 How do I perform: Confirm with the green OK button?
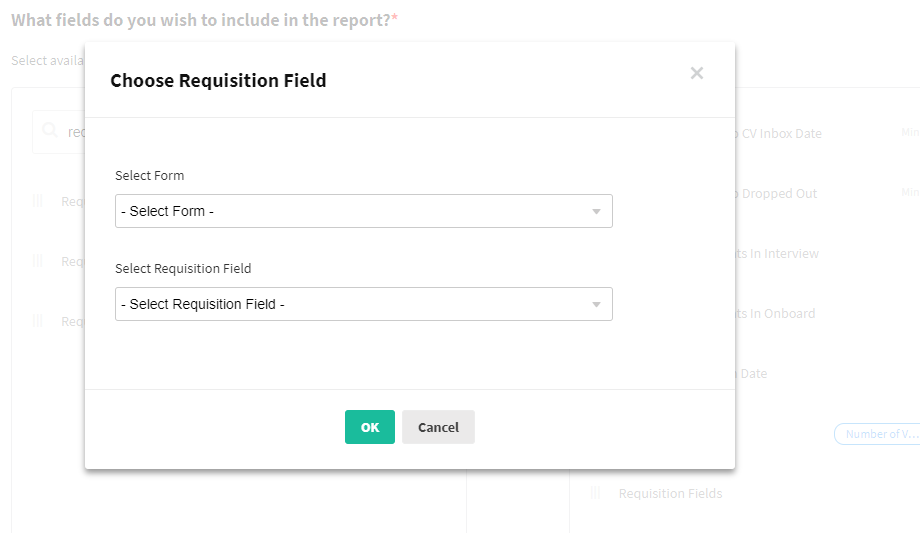370,427
